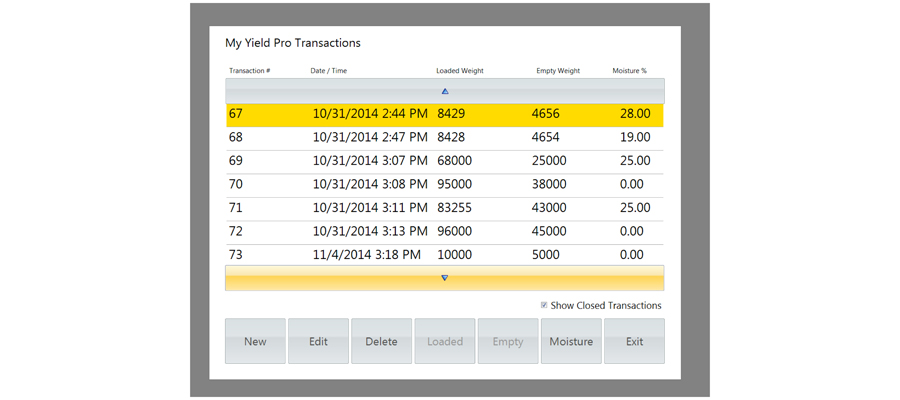
Task: Click the Loaded Weight column header
Action: 460,71
